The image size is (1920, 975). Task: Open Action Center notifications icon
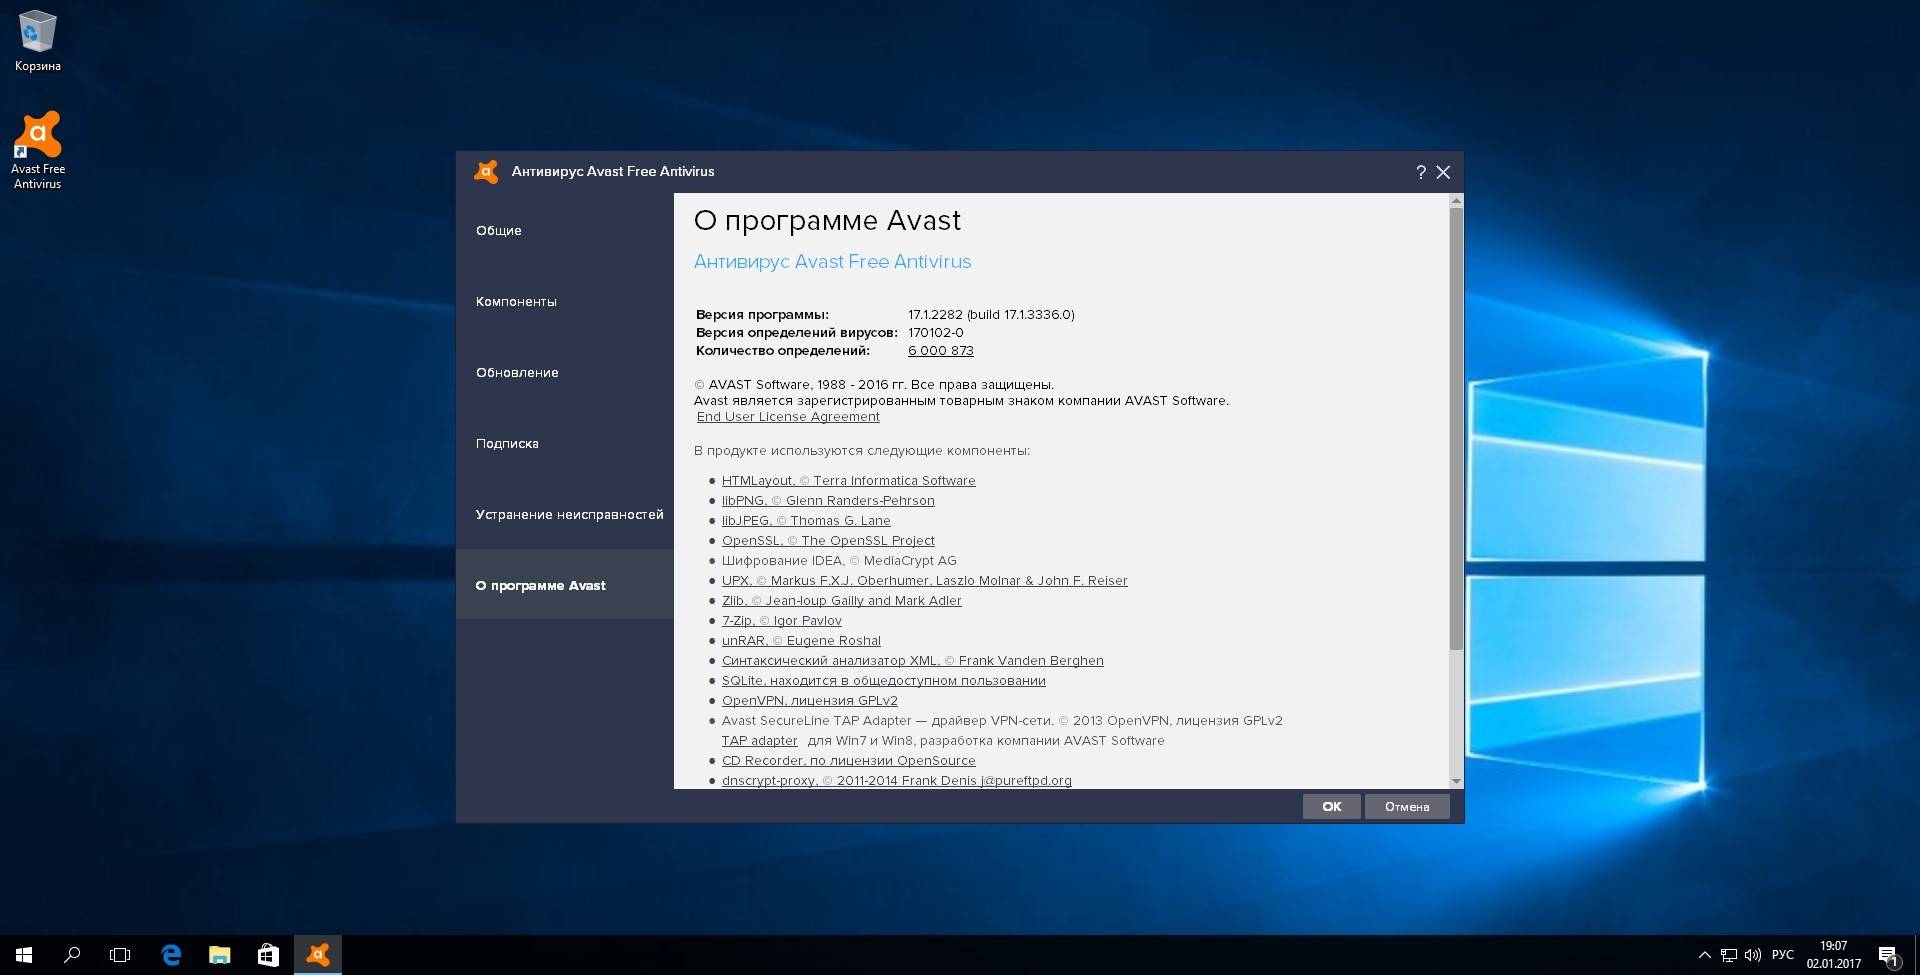[x=1888, y=955]
